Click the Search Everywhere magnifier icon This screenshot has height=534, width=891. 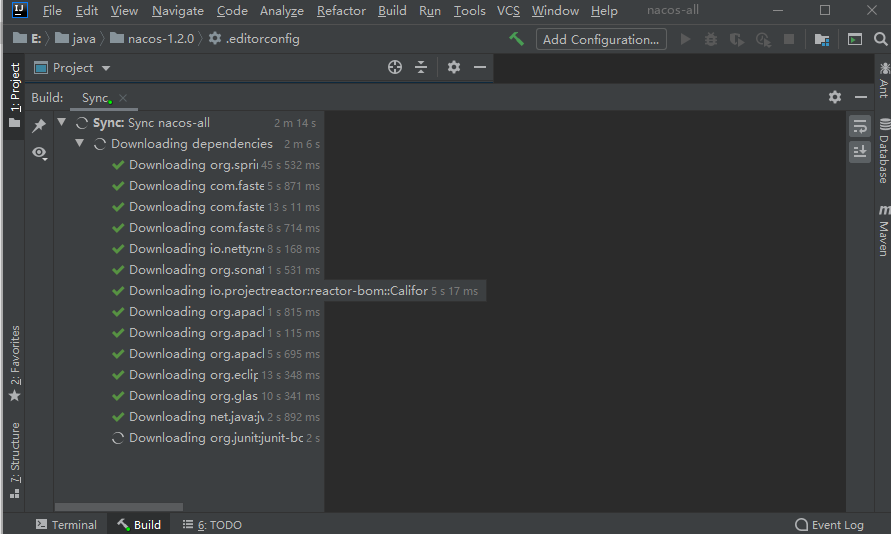pyautogui.click(x=880, y=39)
